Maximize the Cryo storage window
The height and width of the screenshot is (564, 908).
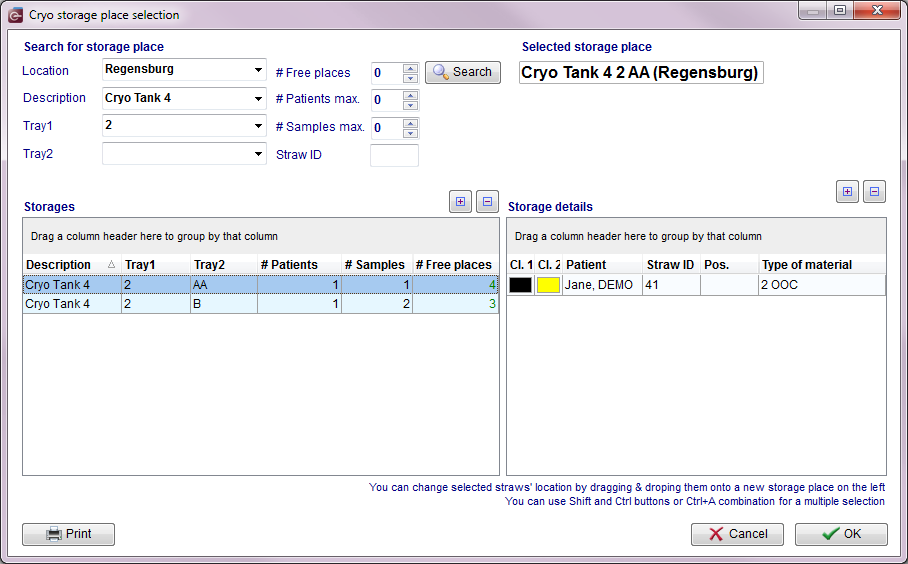click(840, 10)
